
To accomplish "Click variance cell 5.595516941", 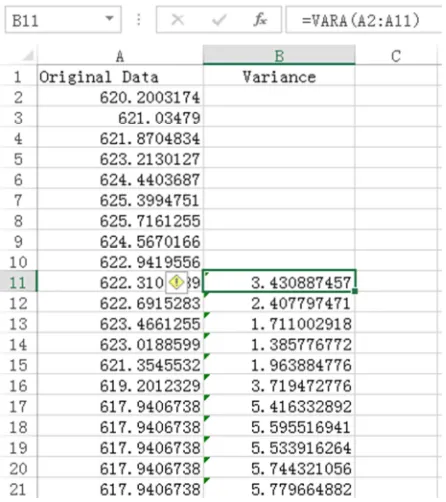I will [x=279, y=427].
